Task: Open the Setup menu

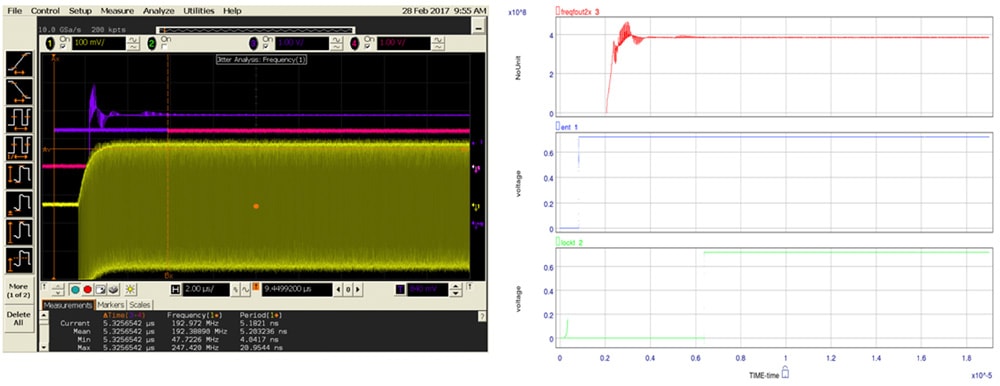Action: (x=80, y=11)
